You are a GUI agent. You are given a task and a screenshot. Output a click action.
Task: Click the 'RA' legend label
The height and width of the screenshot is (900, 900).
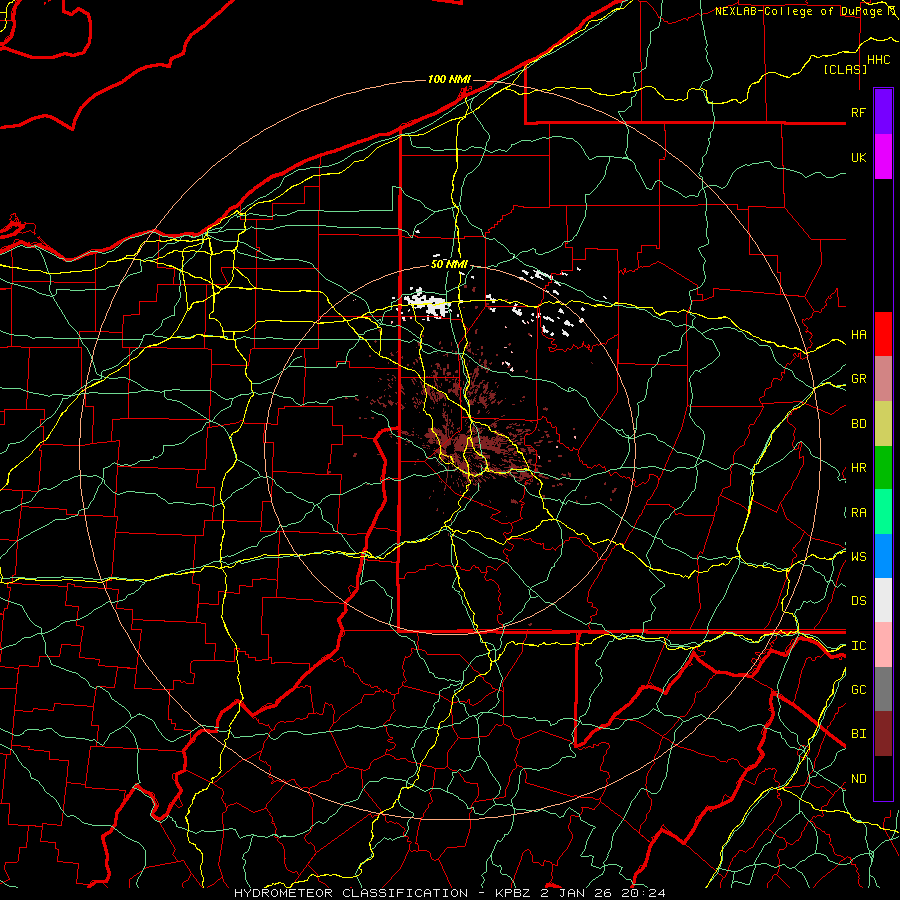pos(858,513)
